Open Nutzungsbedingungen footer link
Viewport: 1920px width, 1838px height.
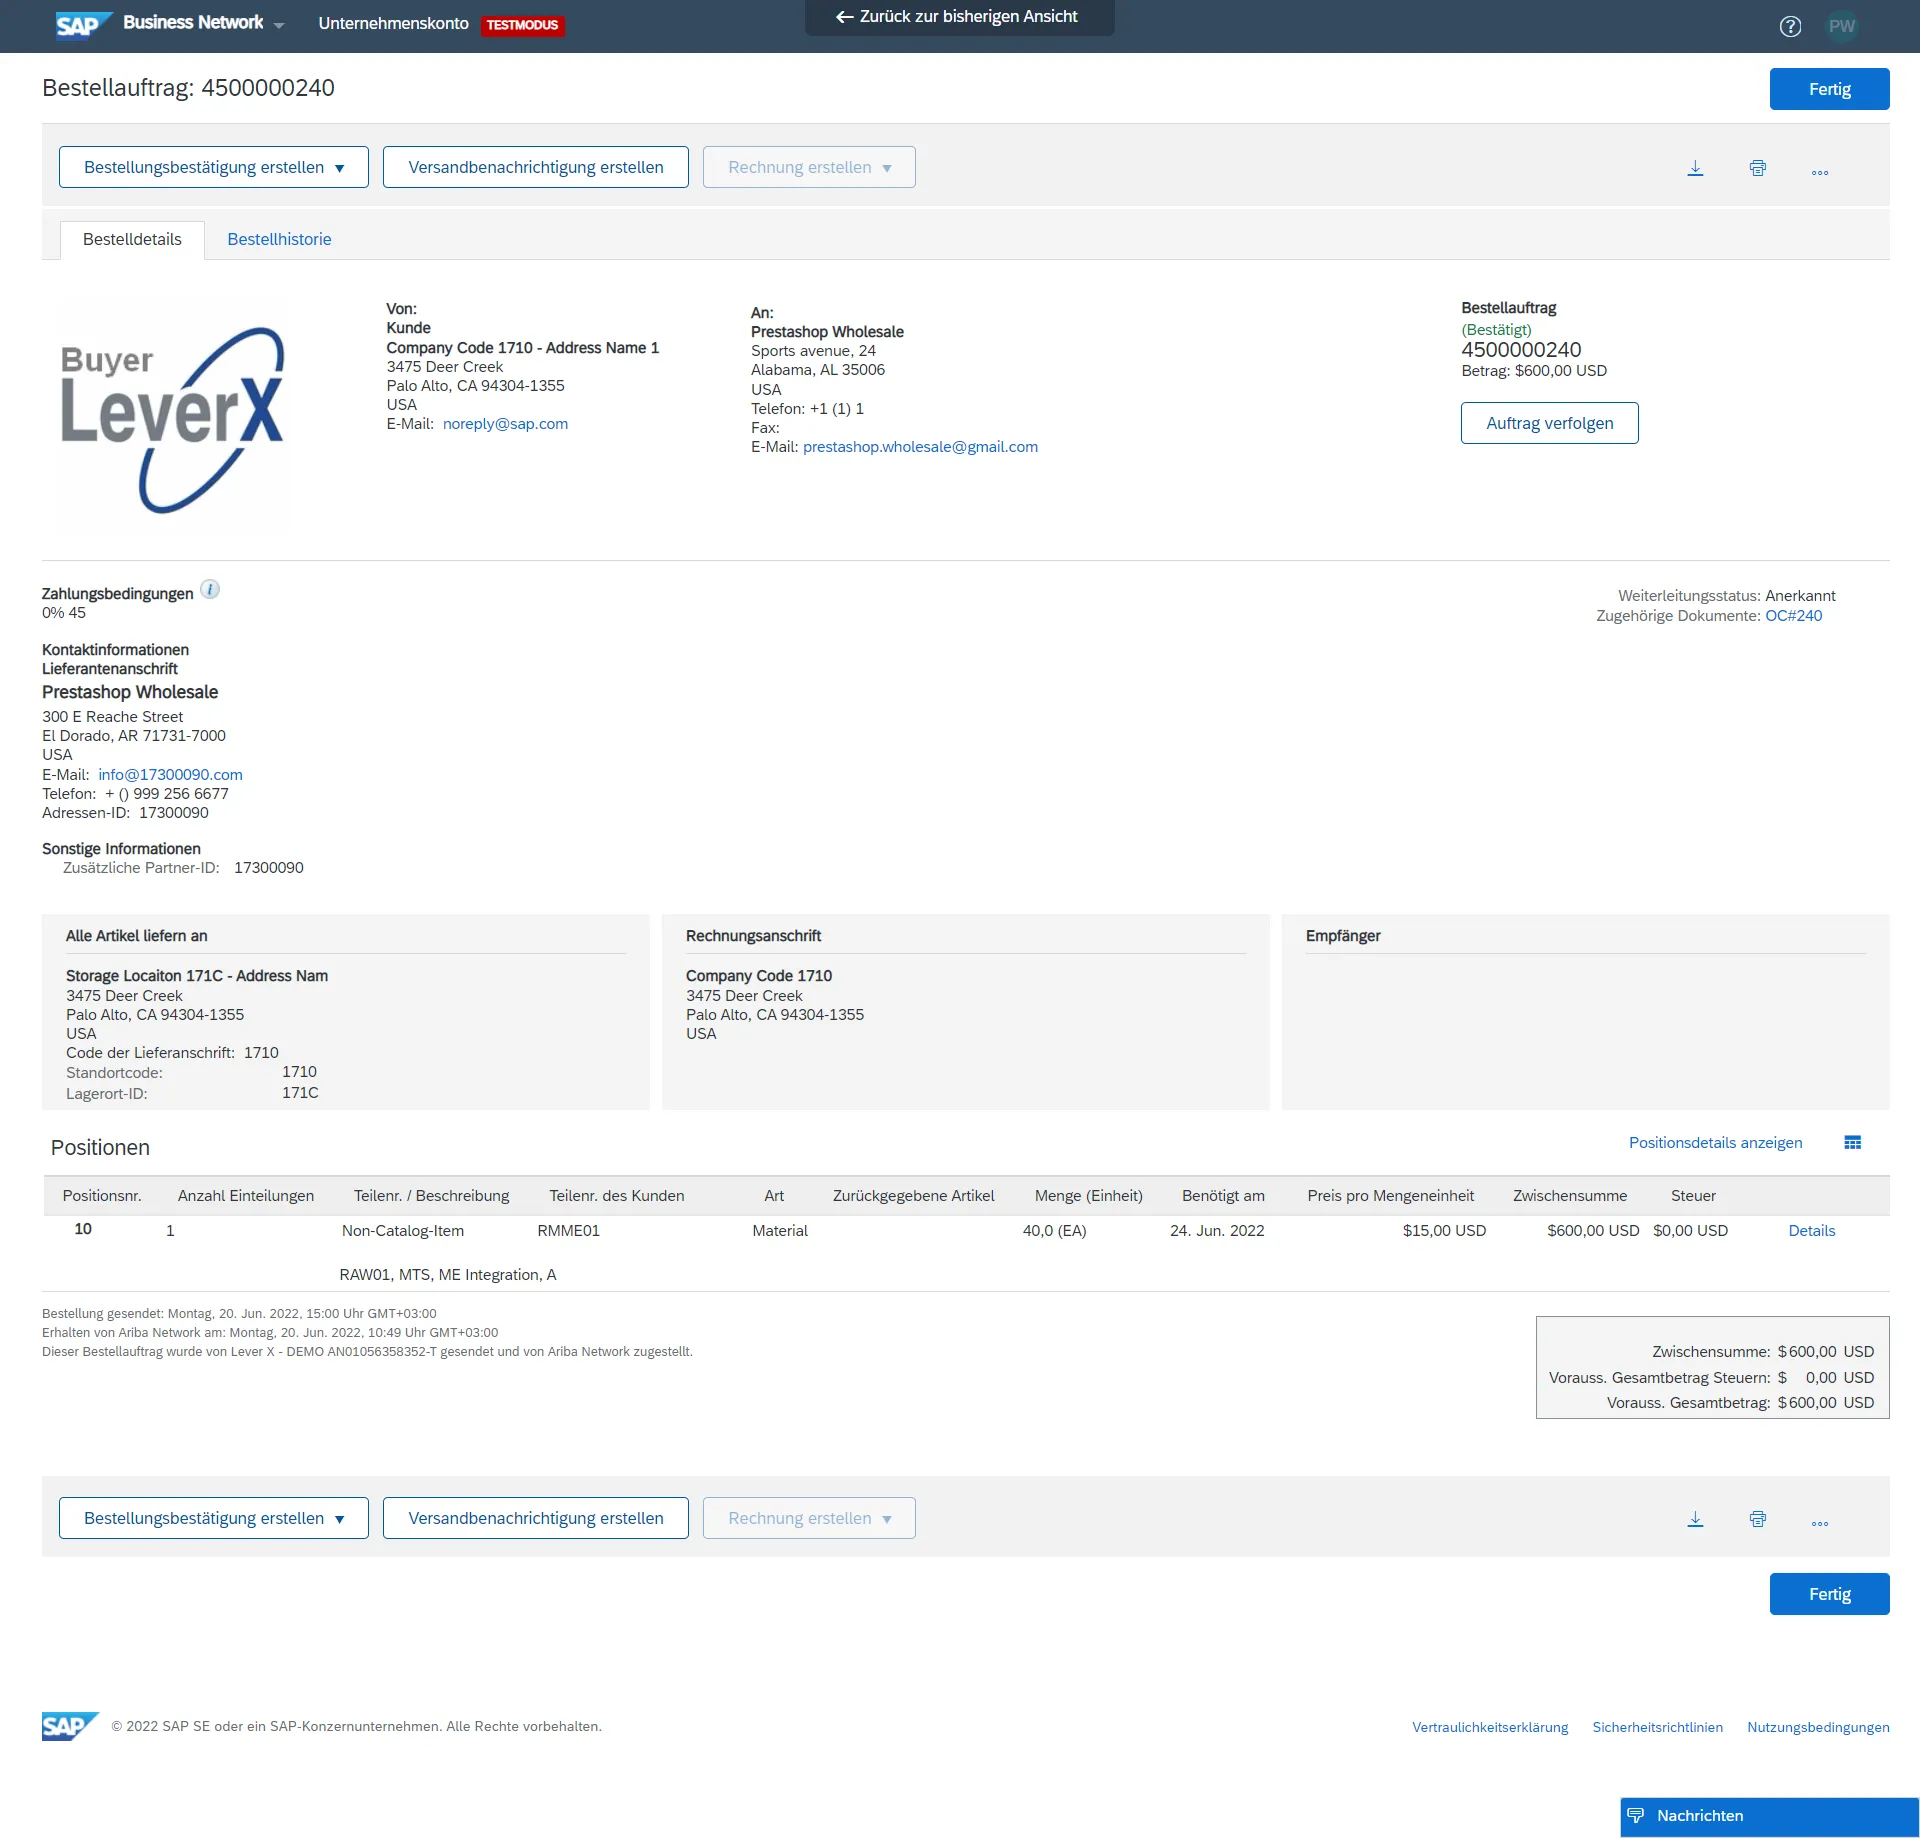click(x=1818, y=1727)
